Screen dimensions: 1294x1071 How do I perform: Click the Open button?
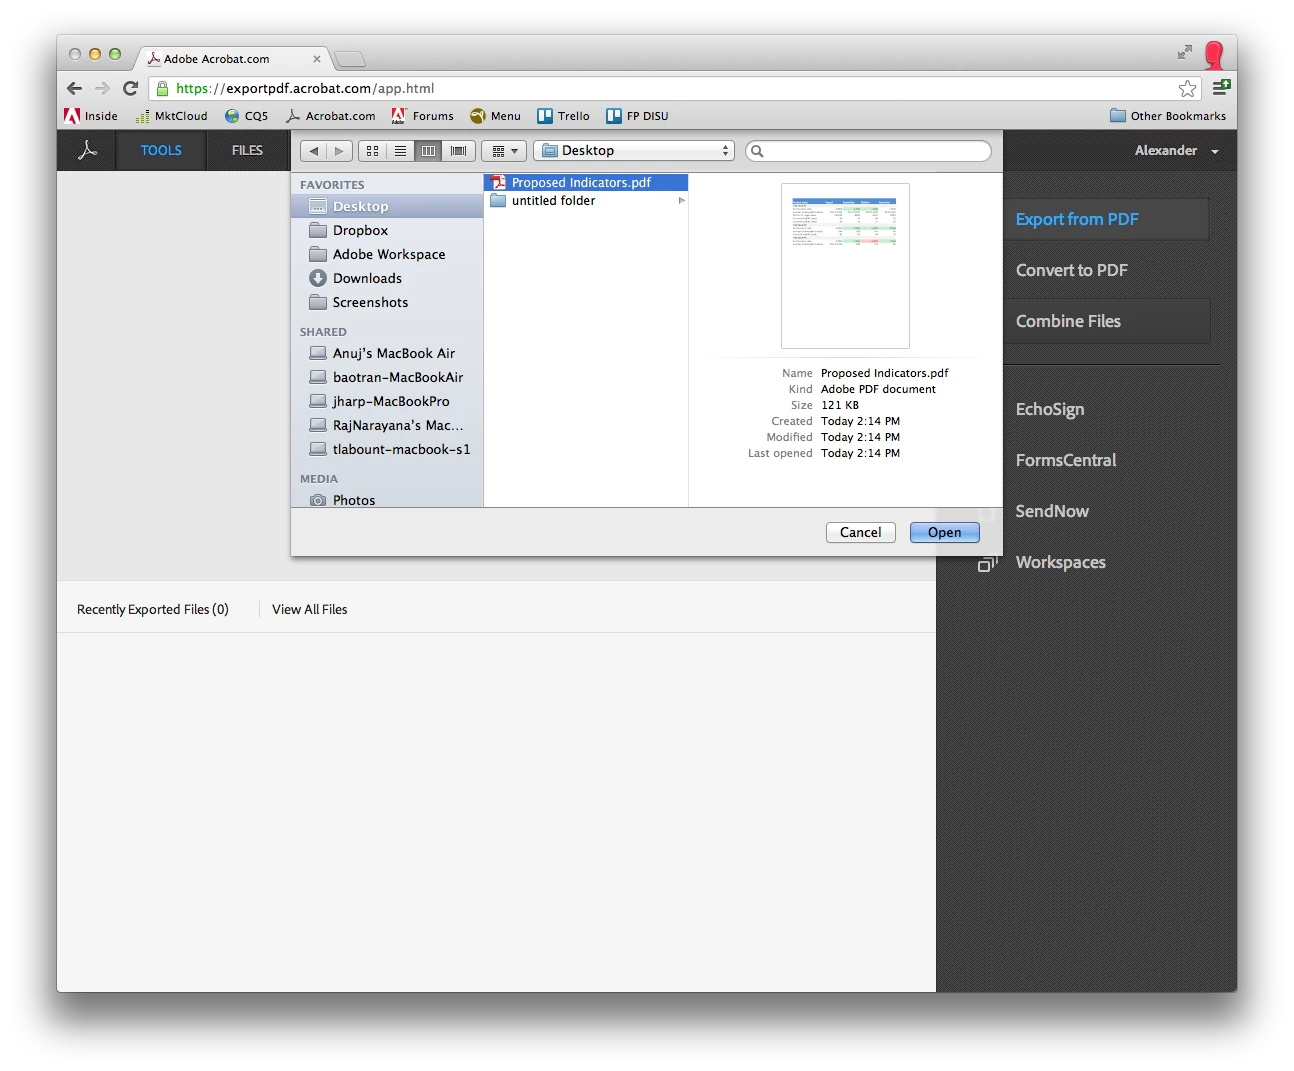[x=944, y=532]
